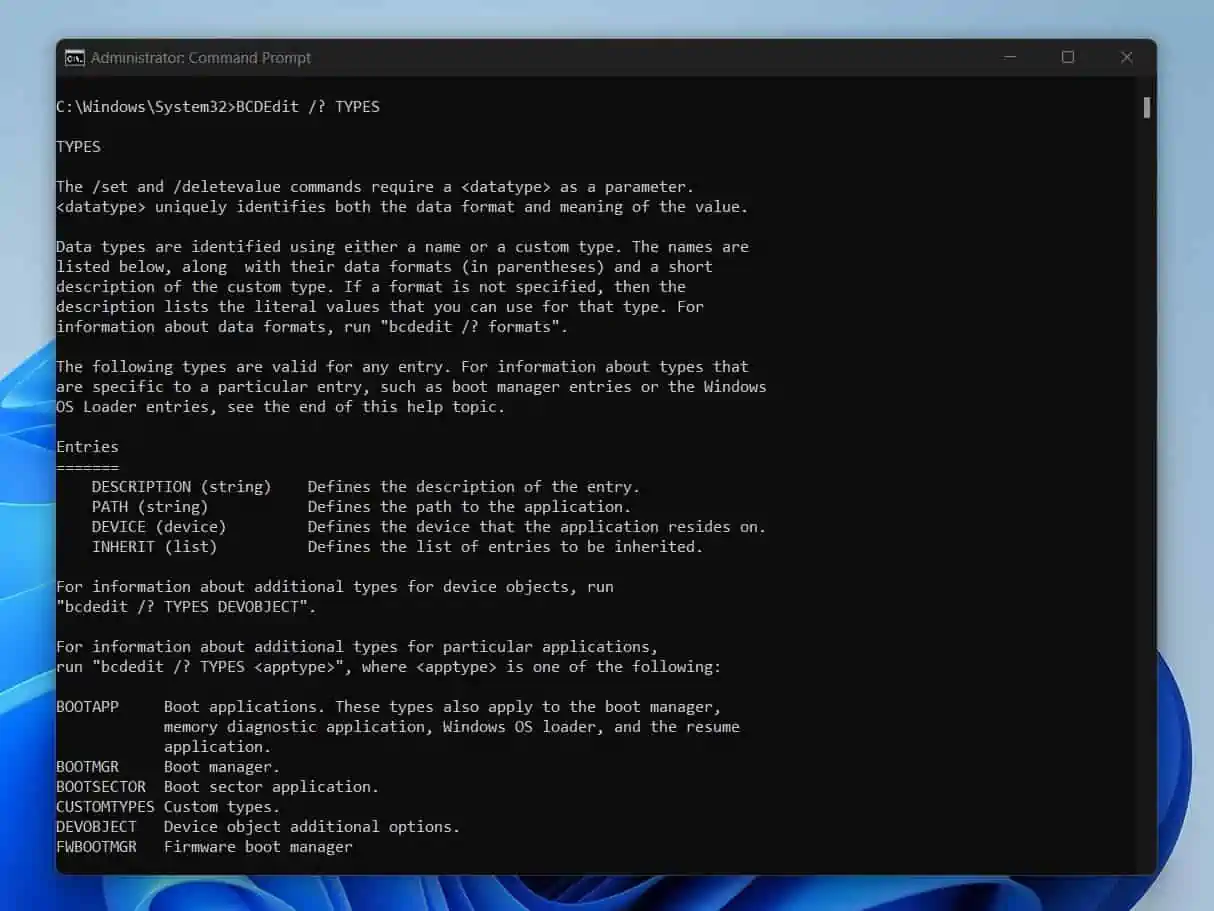Click the "Administrator: Command Prompt" title text

(x=201, y=58)
